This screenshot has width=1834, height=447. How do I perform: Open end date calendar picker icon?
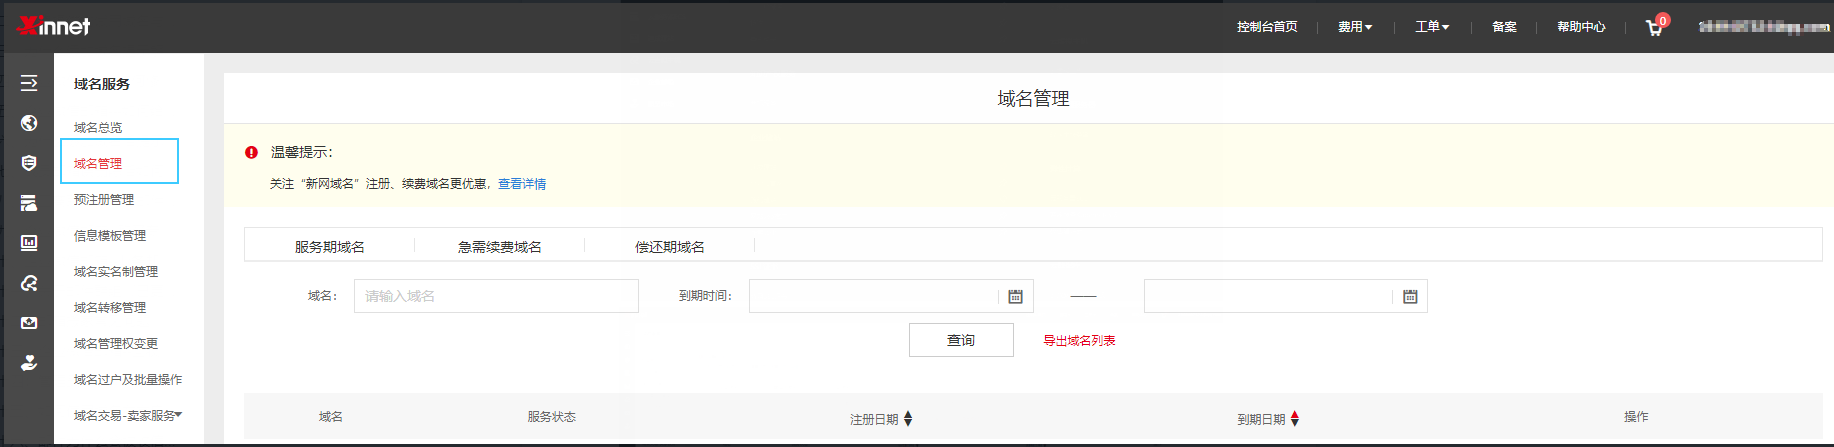pyautogui.click(x=1410, y=296)
